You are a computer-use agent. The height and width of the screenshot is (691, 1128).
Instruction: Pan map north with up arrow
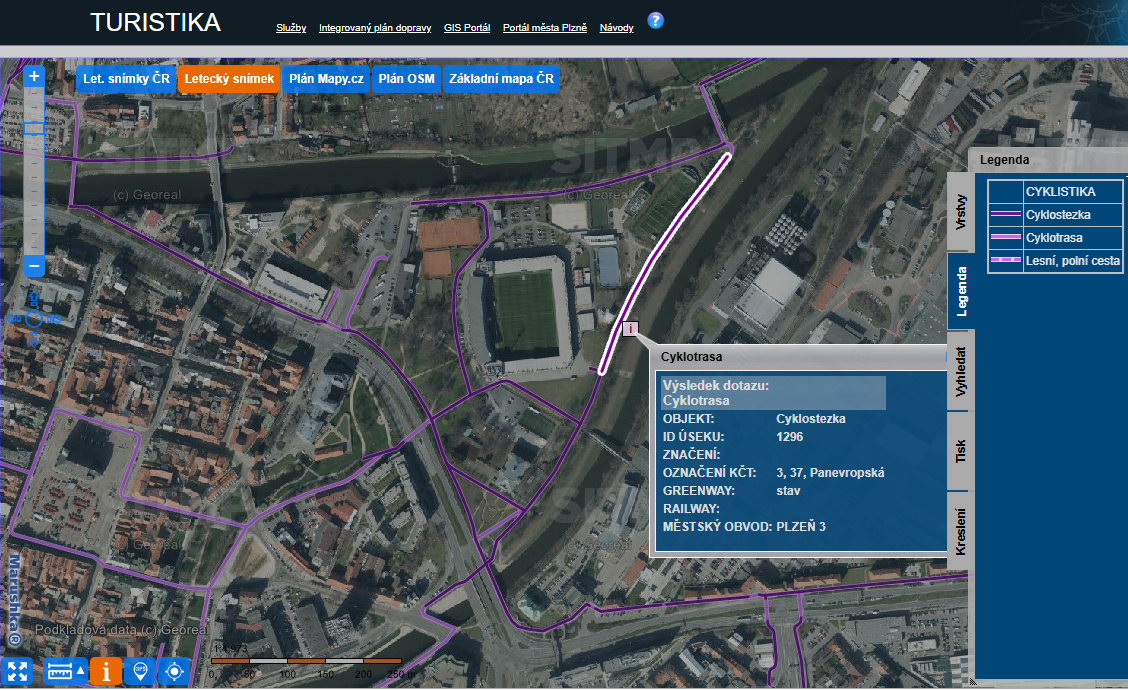(x=34, y=298)
